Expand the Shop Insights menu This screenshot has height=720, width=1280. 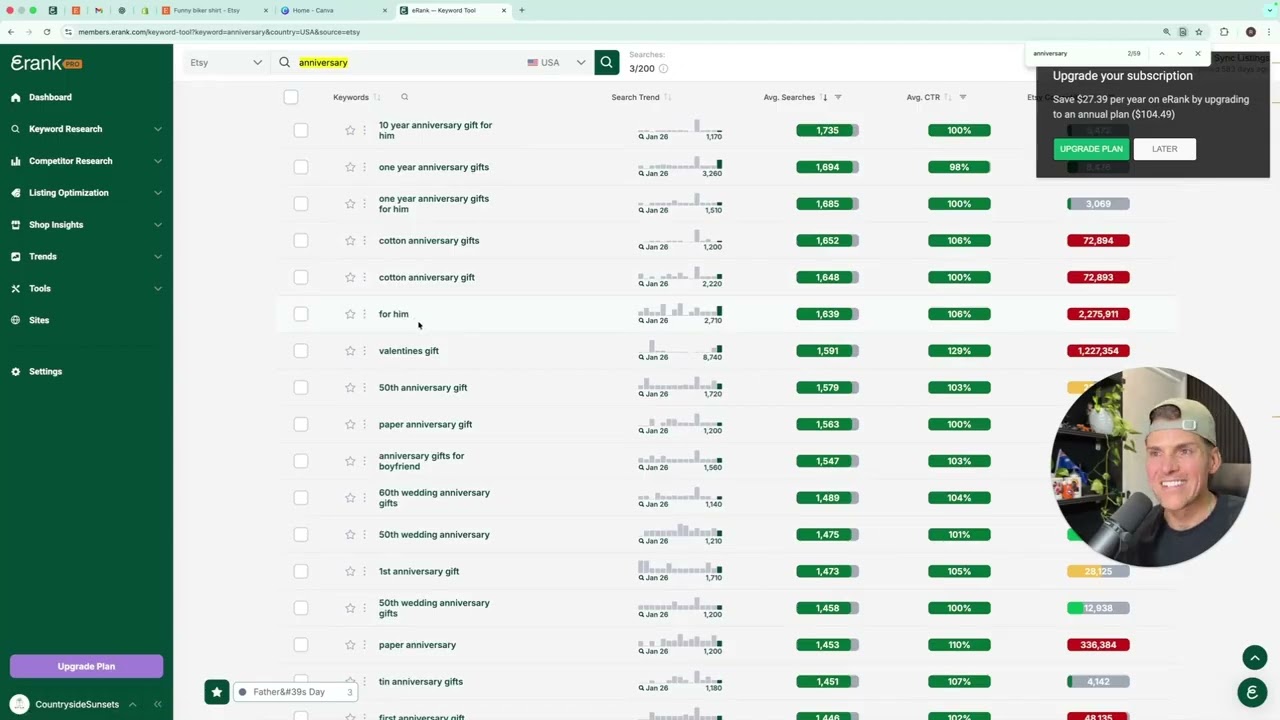point(86,225)
